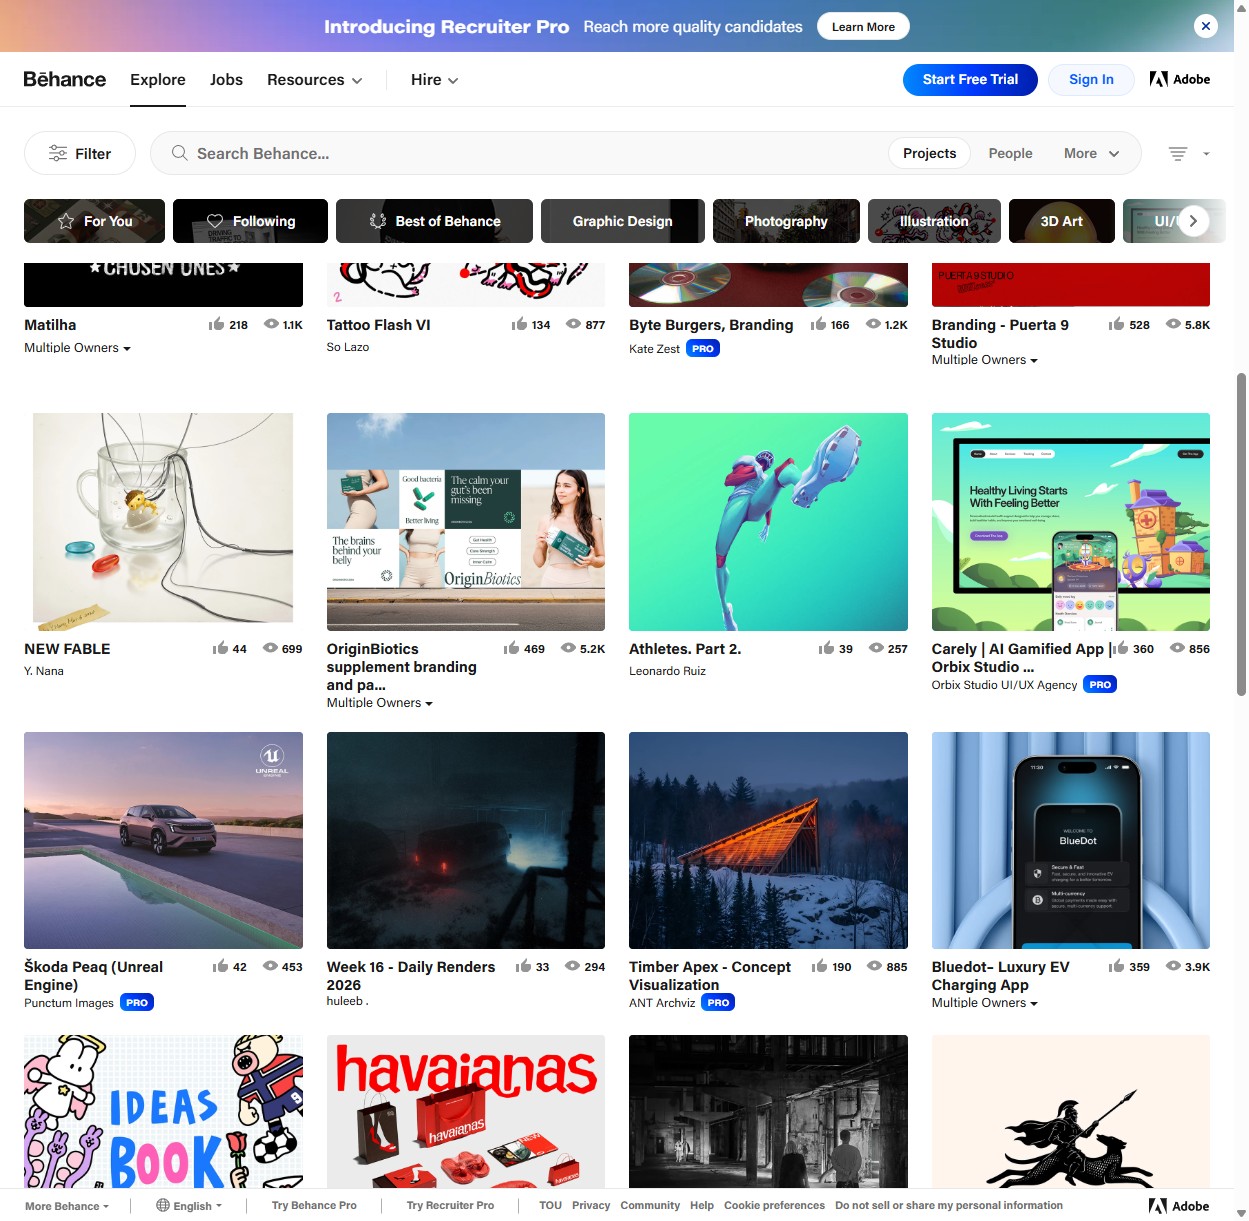Expand Multiple Owners under Branding Puerta 9
Image resolution: width=1249 pixels, height=1221 pixels.
pyautogui.click(x=985, y=360)
